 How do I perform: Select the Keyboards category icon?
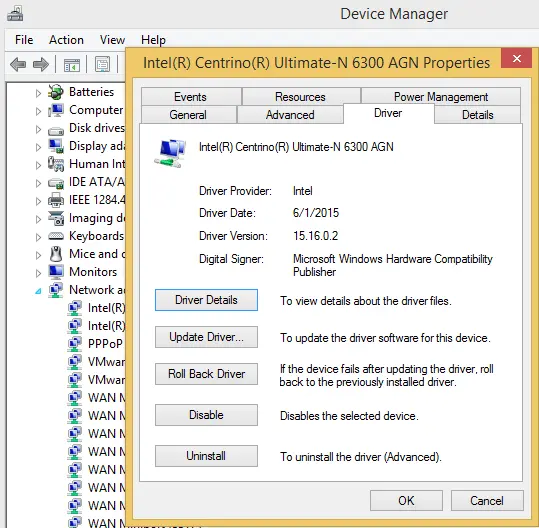[x=56, y=236]
